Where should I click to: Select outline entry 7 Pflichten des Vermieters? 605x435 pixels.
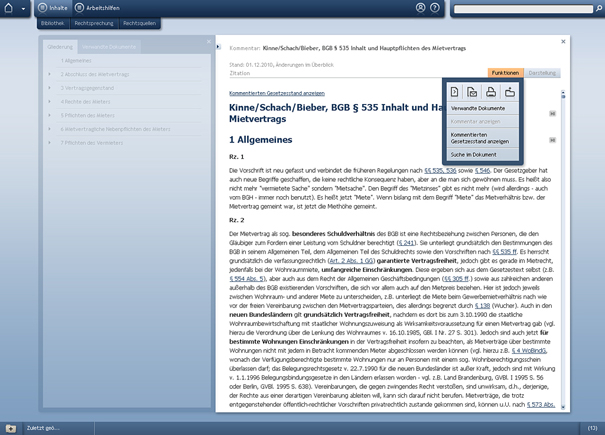(x=92, y=142)
